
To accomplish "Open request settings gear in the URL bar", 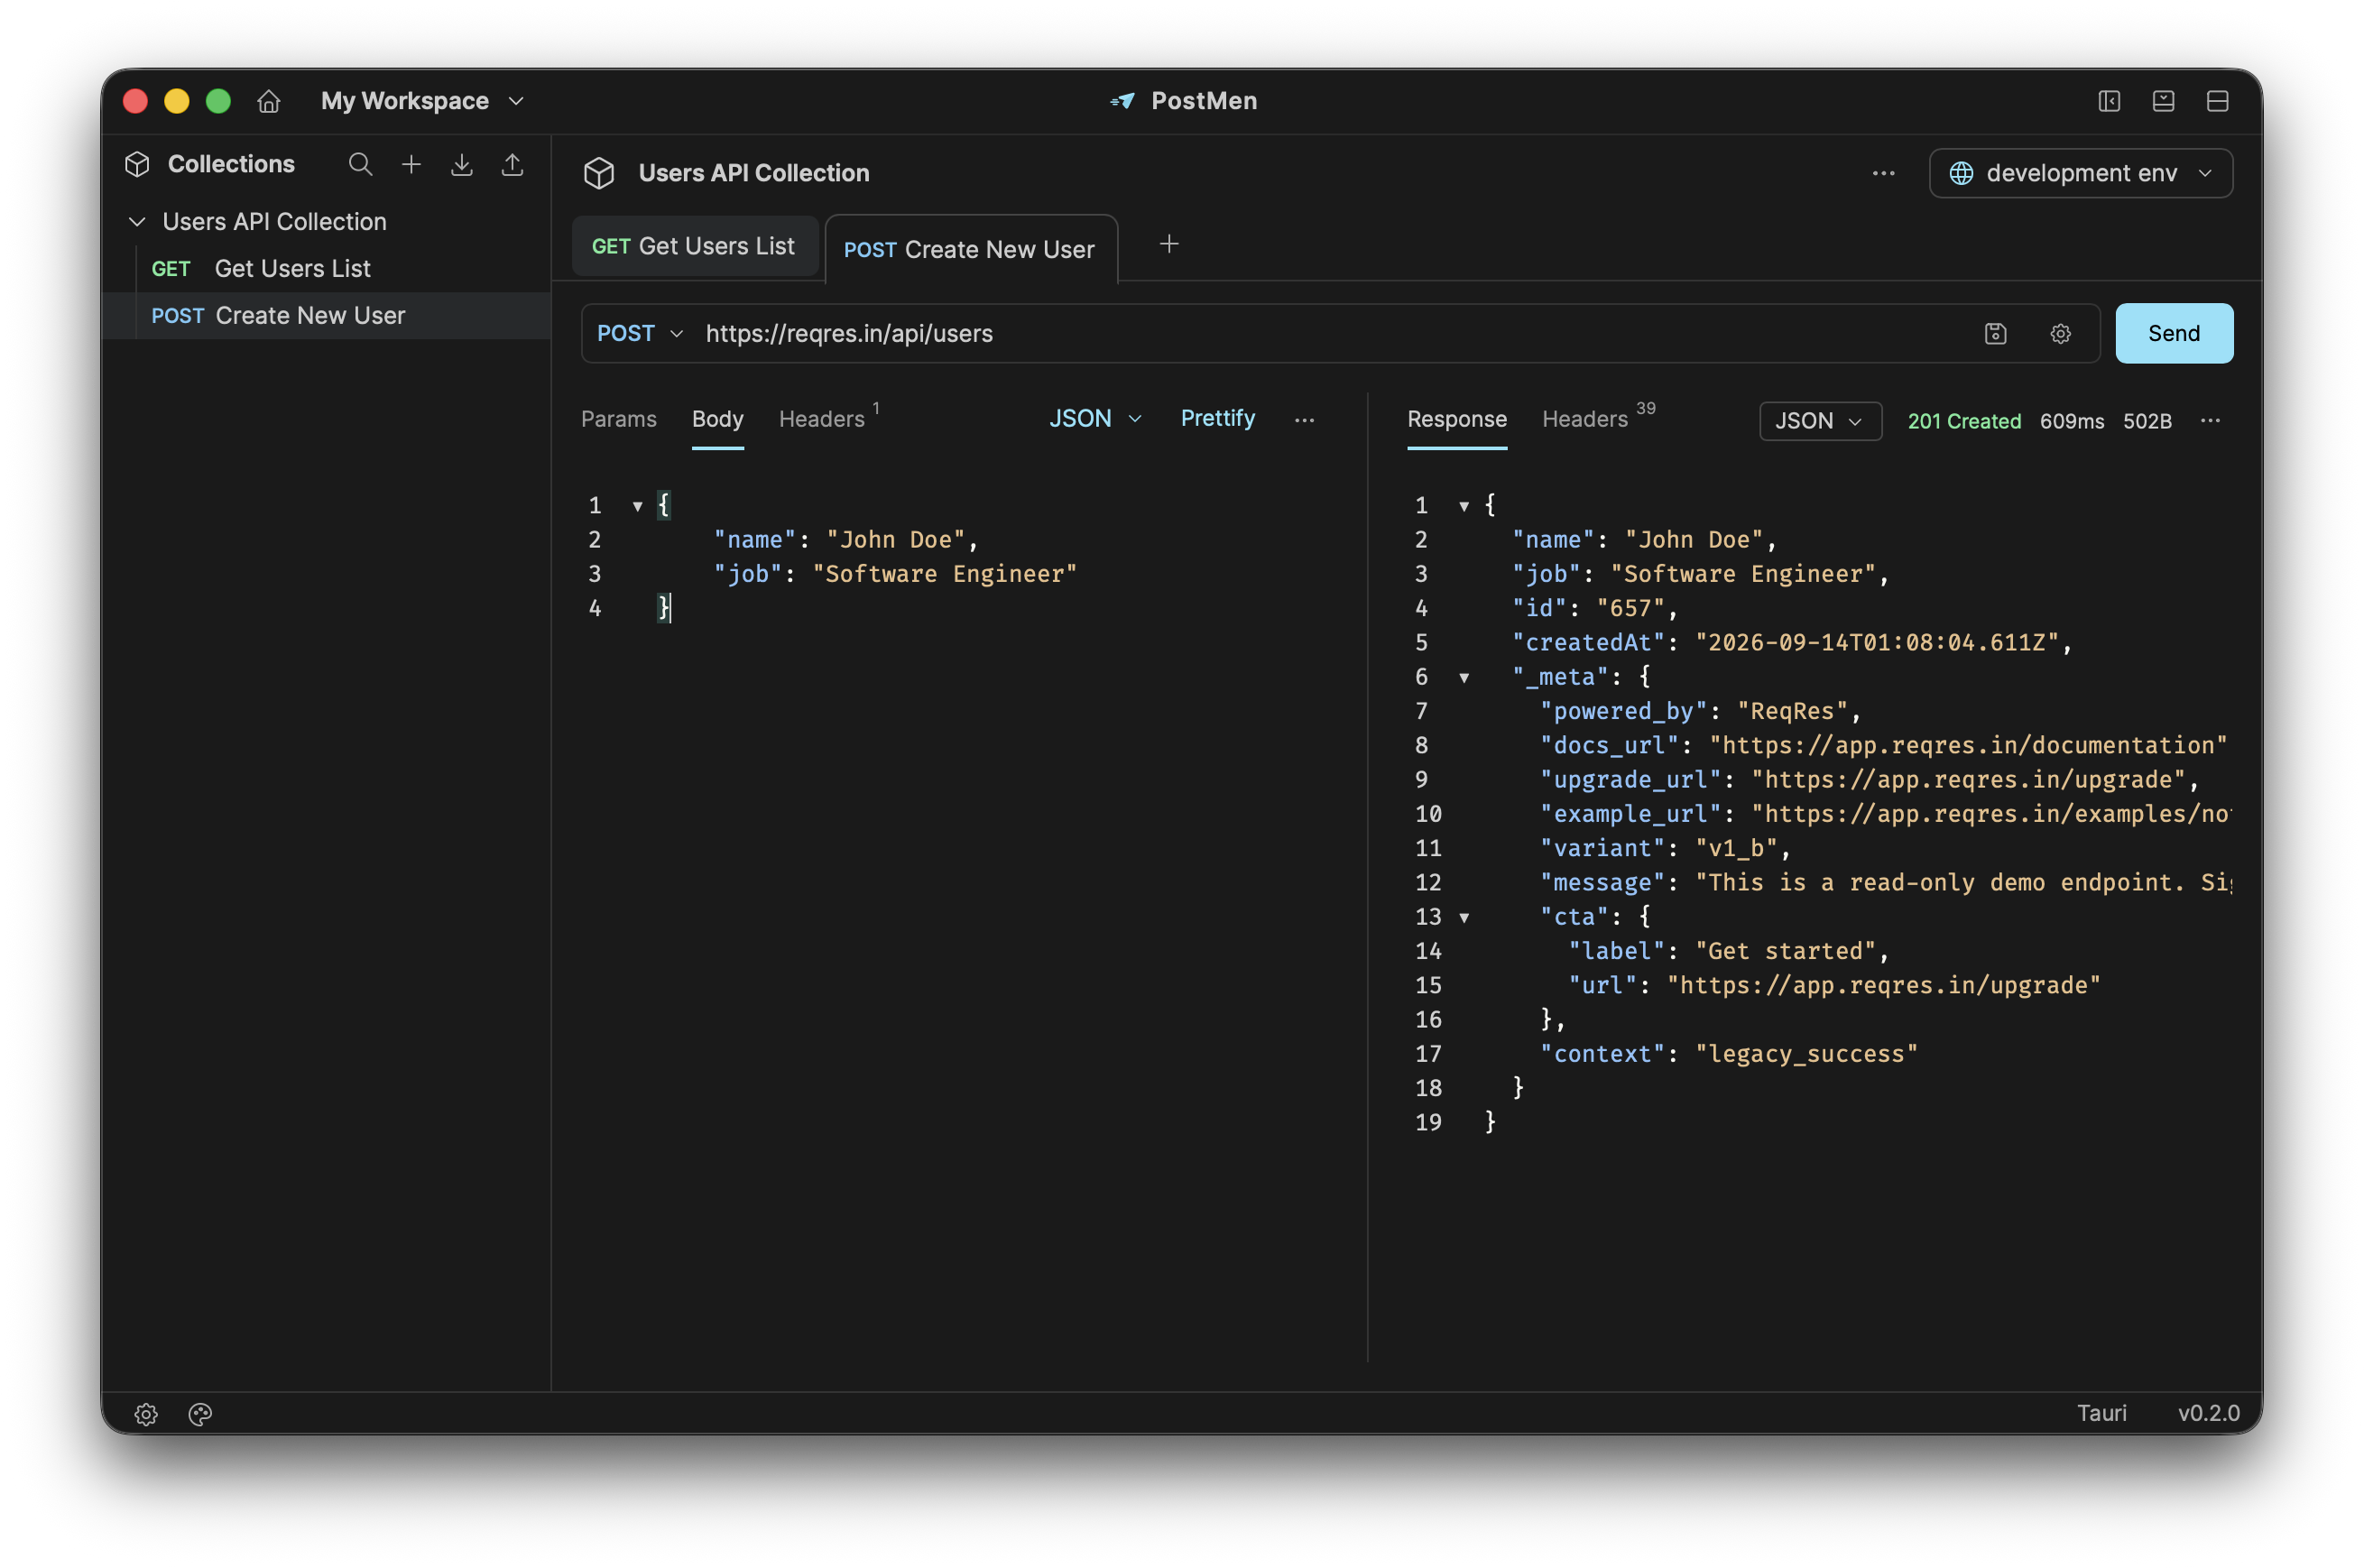I will coord(2060,333).
